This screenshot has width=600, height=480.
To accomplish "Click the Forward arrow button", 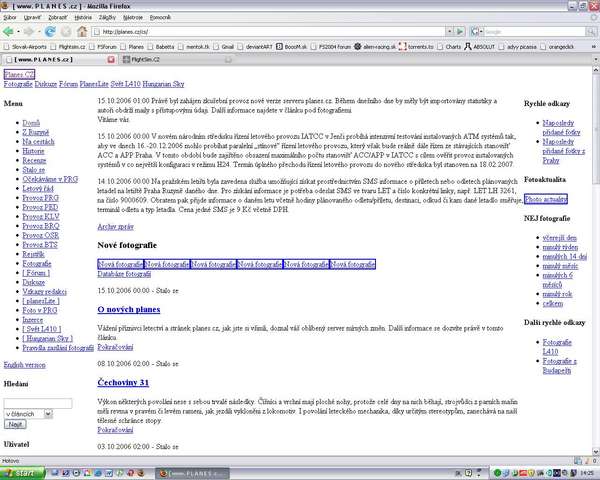I will click(x=28, y=32).
